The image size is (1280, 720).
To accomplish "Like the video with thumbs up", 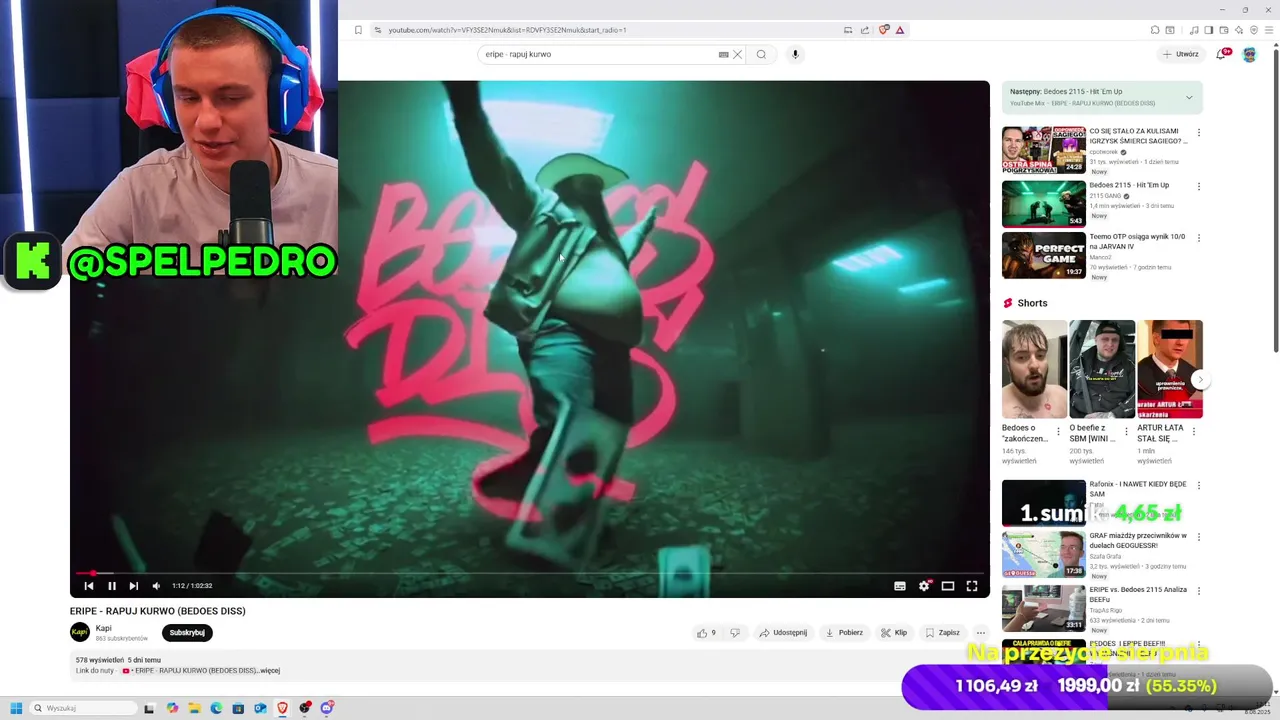I will 706,632.
